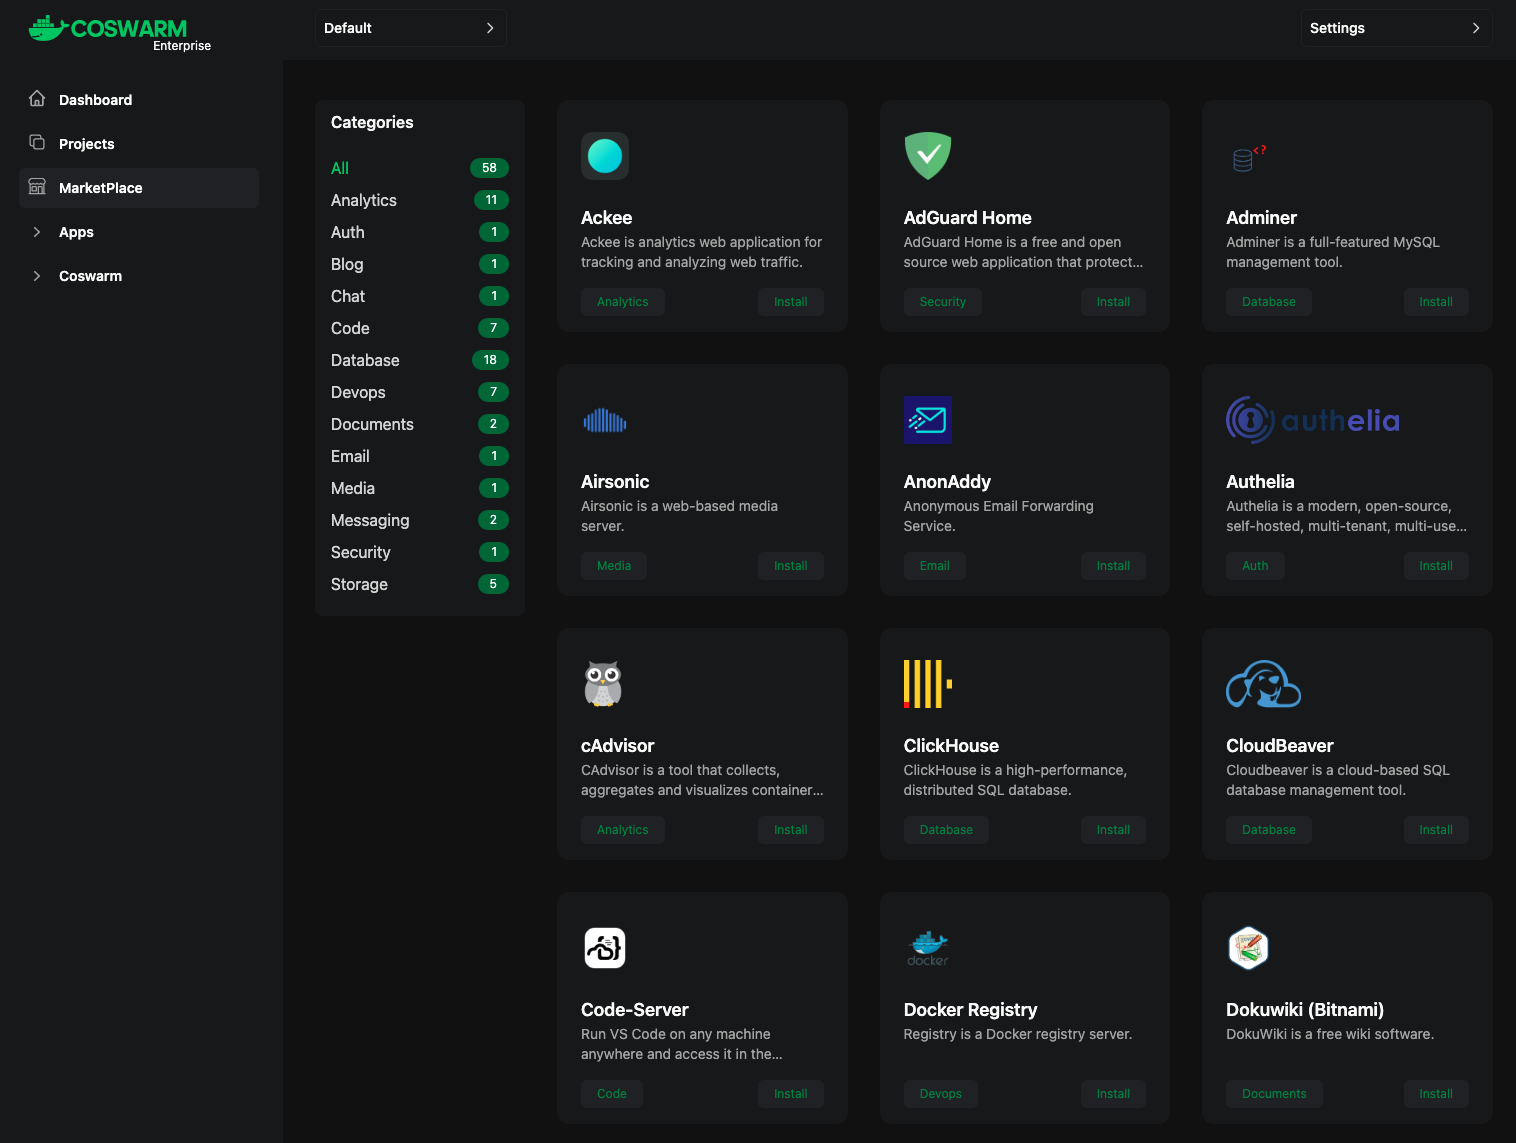Screen dimensions: 1516x1143
Task: Click the Email tag on AnonAddy card
Action: coord(935,566)
